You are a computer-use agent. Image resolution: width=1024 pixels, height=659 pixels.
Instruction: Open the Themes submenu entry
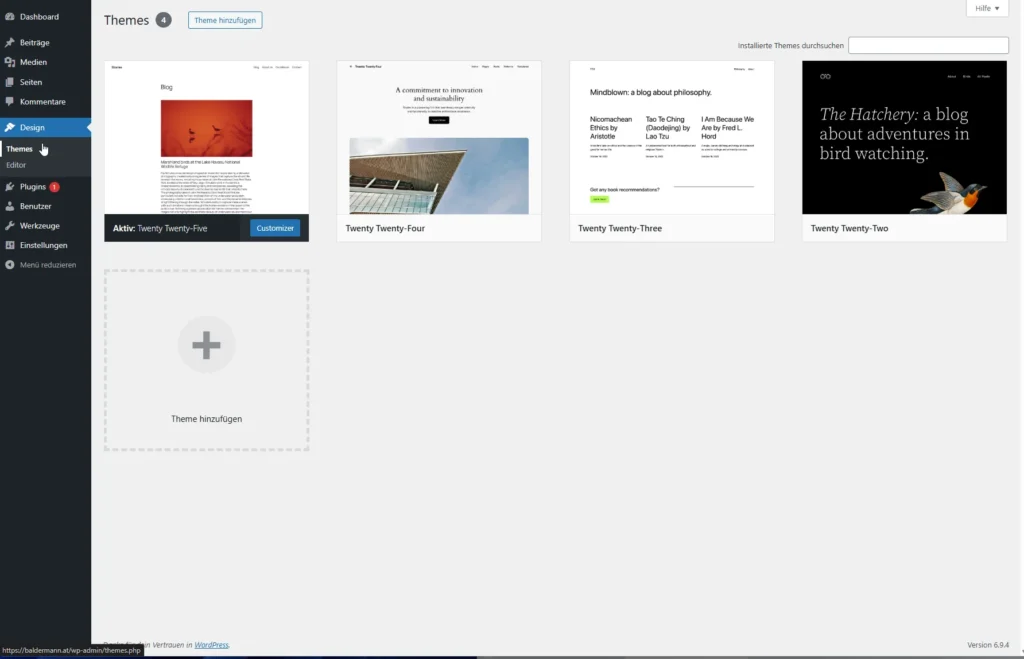[x=19, y=149]
